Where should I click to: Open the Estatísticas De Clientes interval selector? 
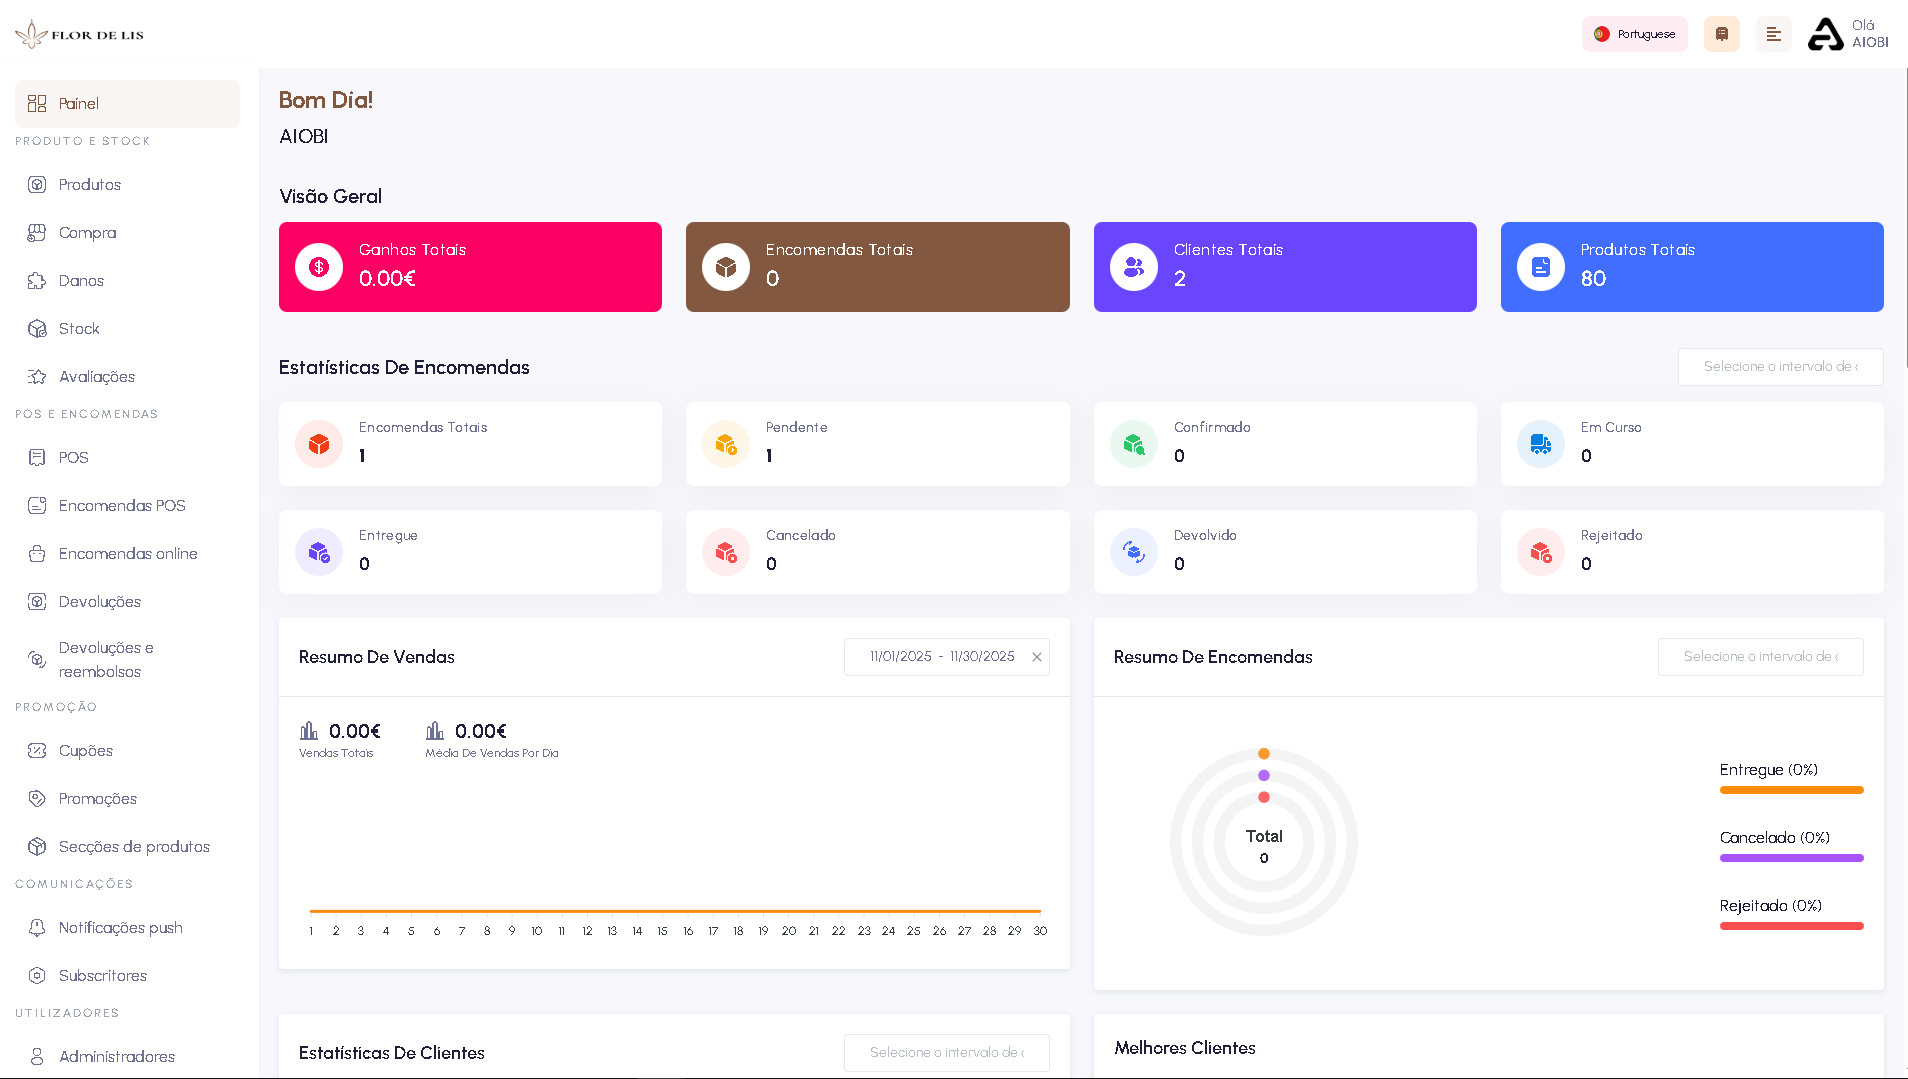(x=946, y=1052)
